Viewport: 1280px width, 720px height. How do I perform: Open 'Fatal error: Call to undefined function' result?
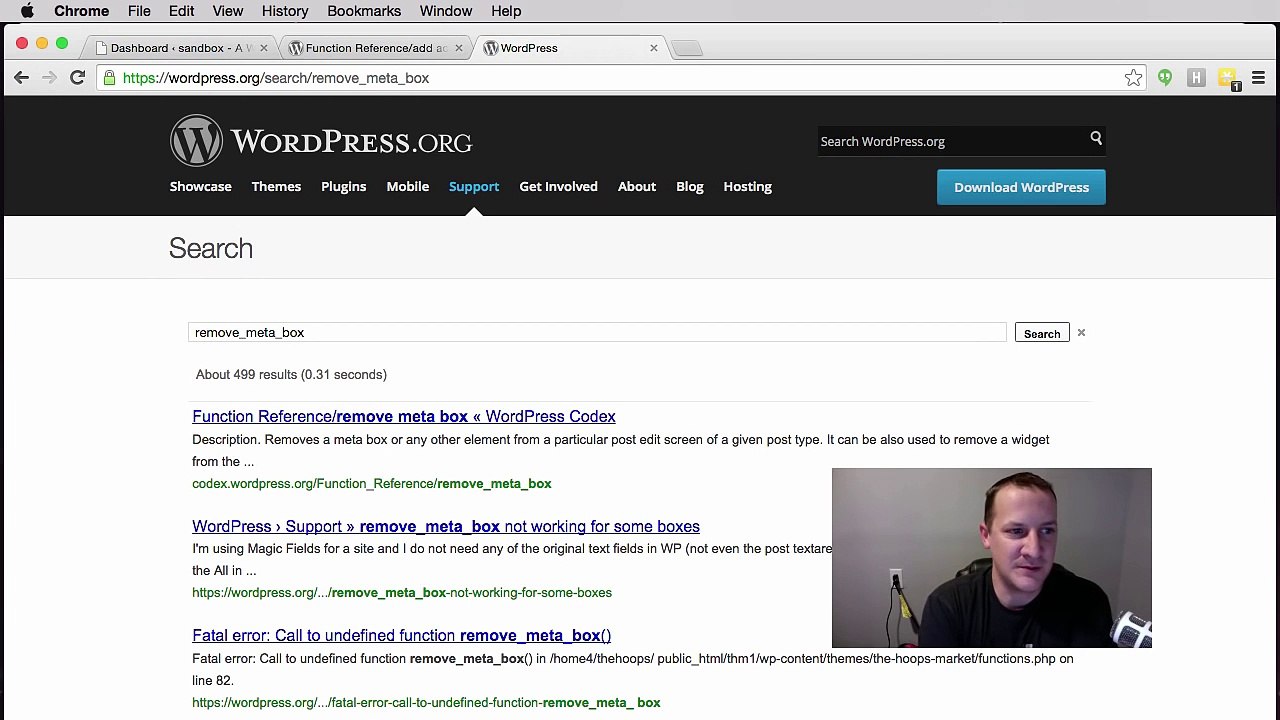(x=401, y=636)
